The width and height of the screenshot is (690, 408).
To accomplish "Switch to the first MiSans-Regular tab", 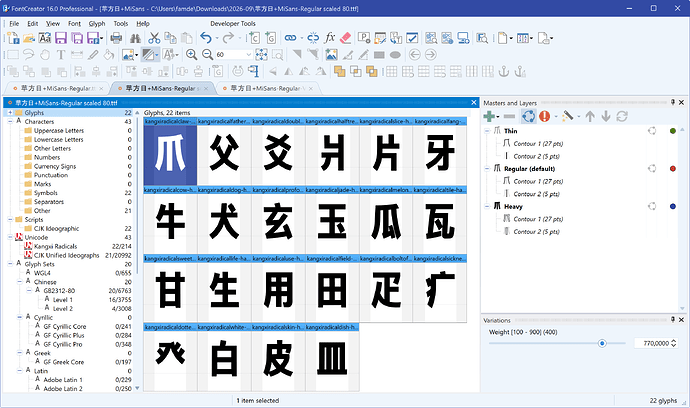I will click(x=56, y=88).
